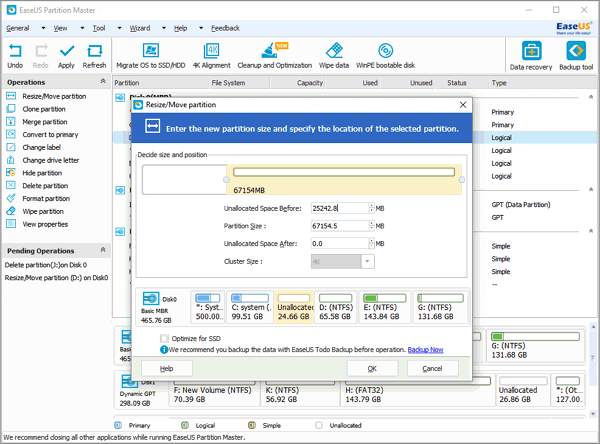The height and width of the screenshot is (444, 600).
Task: Open the Feedback menu item
Action: click(x=225, y=28)
